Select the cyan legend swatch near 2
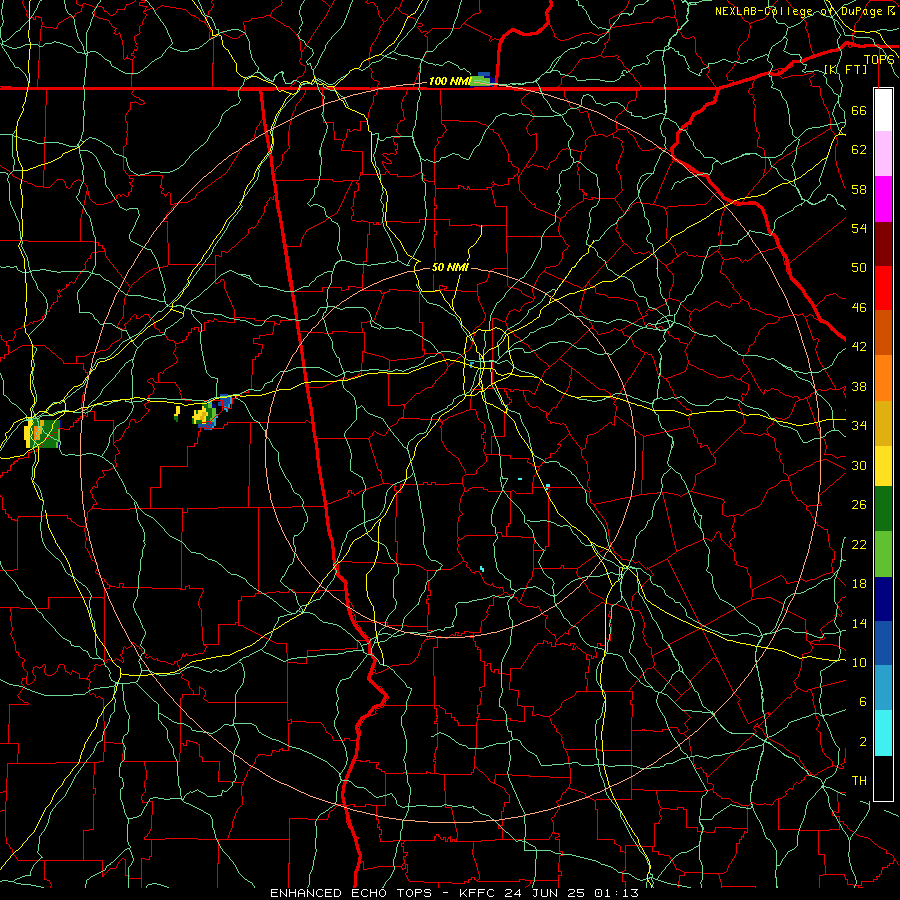The height and width of the screenshot is (900, 900). [x=883, y=733]
